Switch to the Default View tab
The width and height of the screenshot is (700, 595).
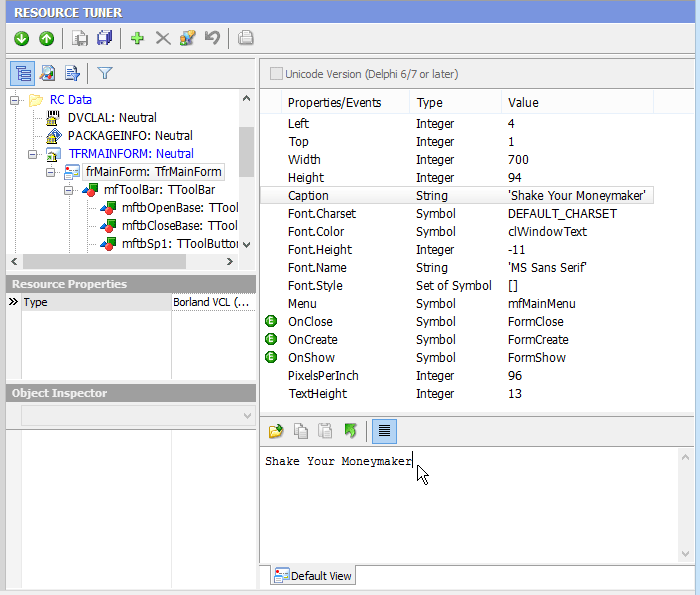click(314, 576)
